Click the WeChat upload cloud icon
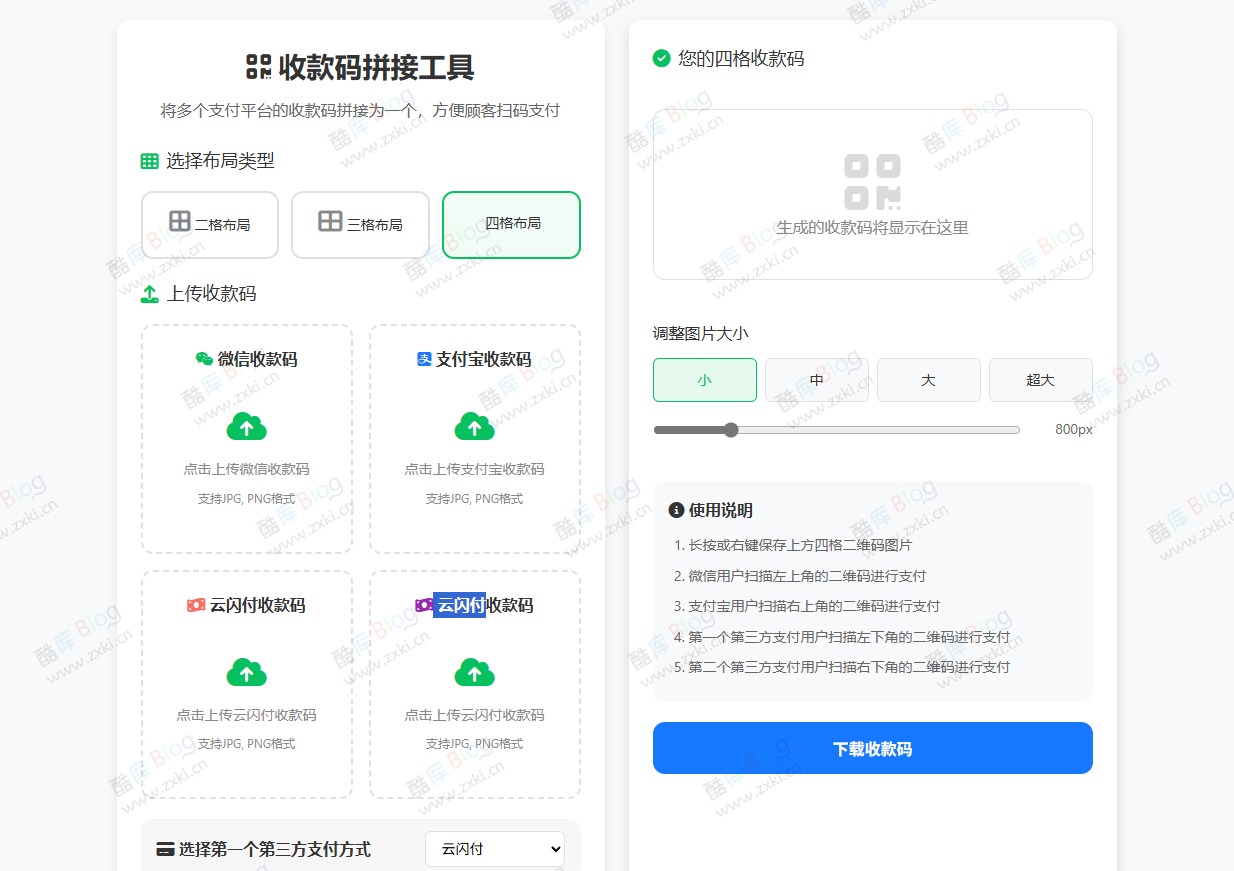 tap(247, 427)
